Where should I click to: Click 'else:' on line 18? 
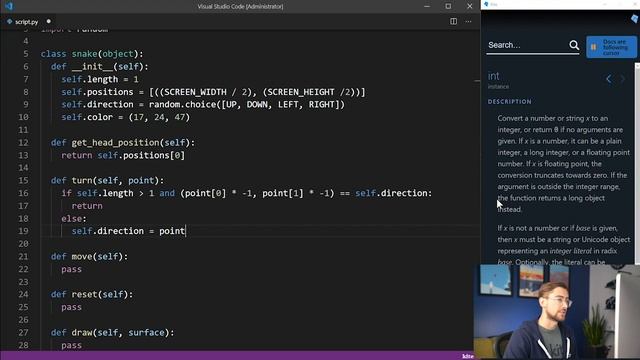[x=74, y=218]
